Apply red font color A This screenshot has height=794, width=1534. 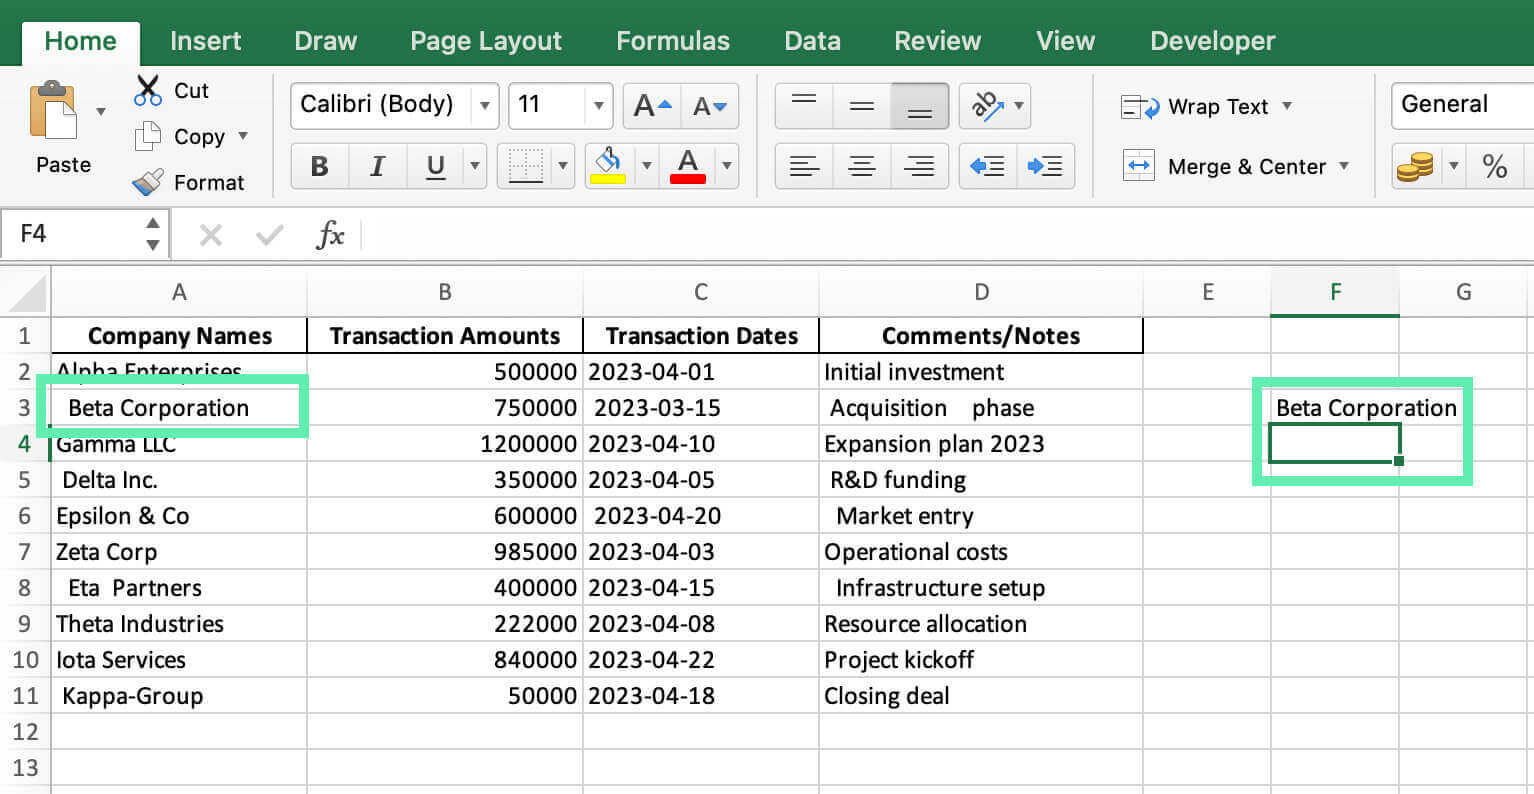click(x=688, y=166)
